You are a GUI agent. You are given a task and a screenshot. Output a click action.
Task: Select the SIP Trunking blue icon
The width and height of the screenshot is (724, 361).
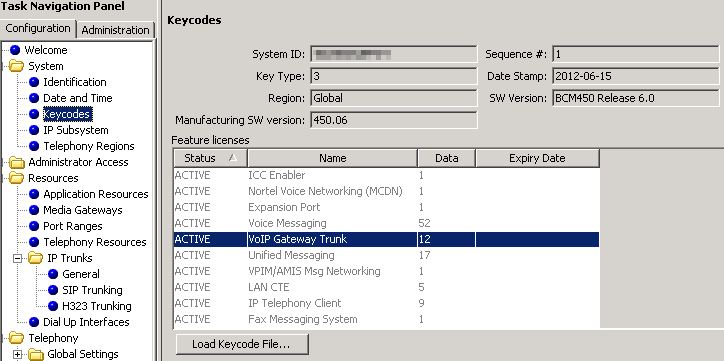pyautogui.click(x=53, y=290)
